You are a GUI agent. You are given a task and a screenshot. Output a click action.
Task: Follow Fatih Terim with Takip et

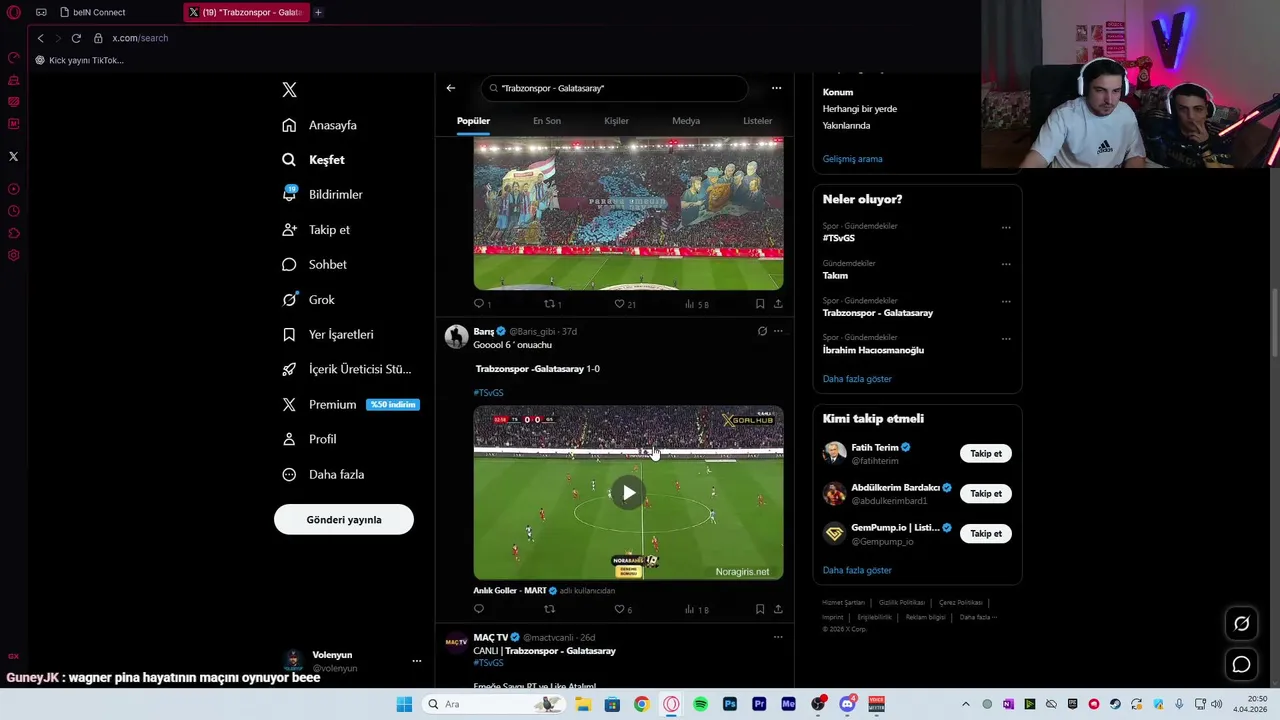coord(986,454)
